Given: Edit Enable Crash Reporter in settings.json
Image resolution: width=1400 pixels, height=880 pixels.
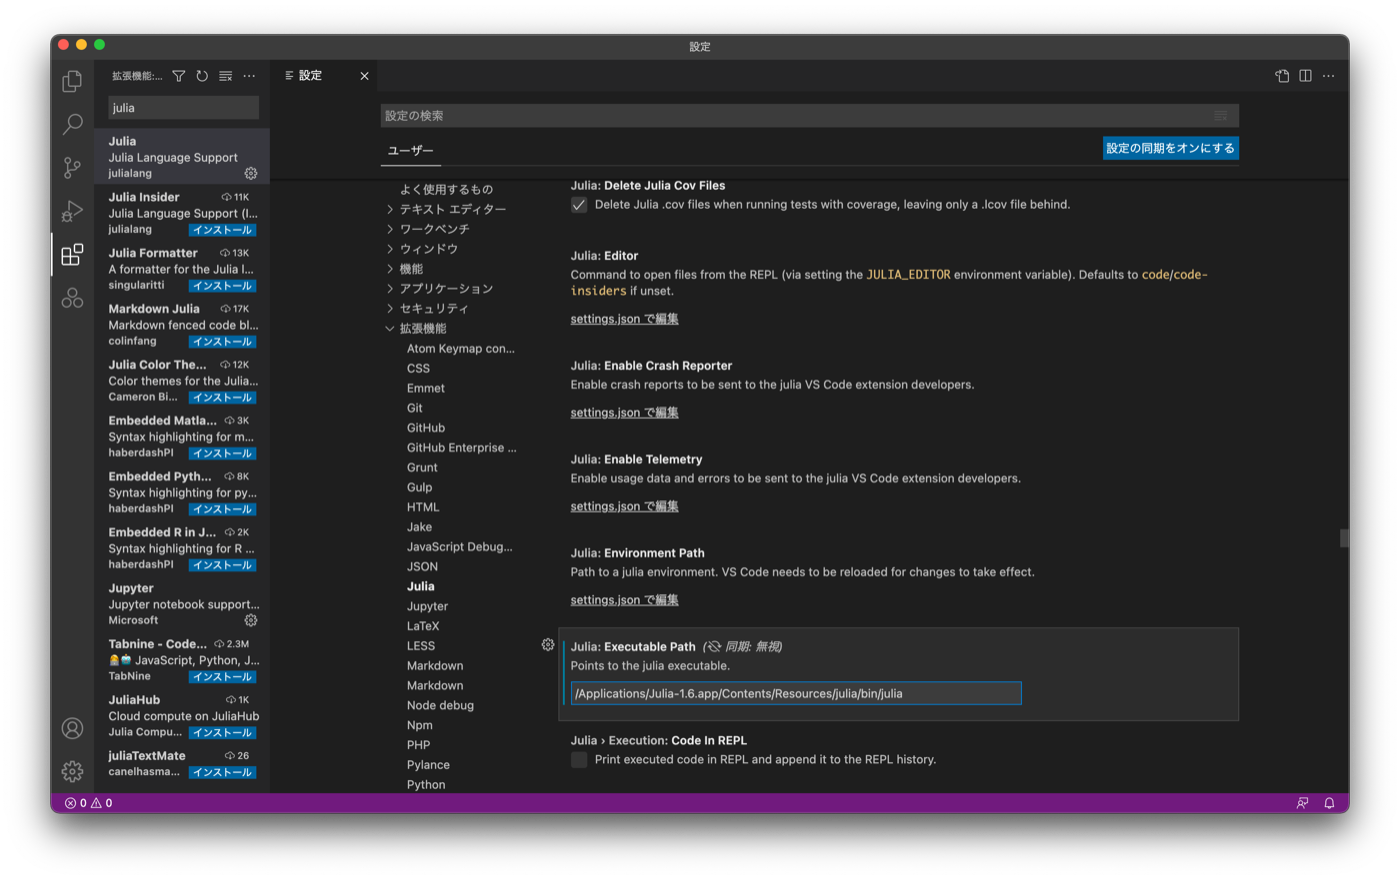Looking at the screenshot, I should point(624,413).
